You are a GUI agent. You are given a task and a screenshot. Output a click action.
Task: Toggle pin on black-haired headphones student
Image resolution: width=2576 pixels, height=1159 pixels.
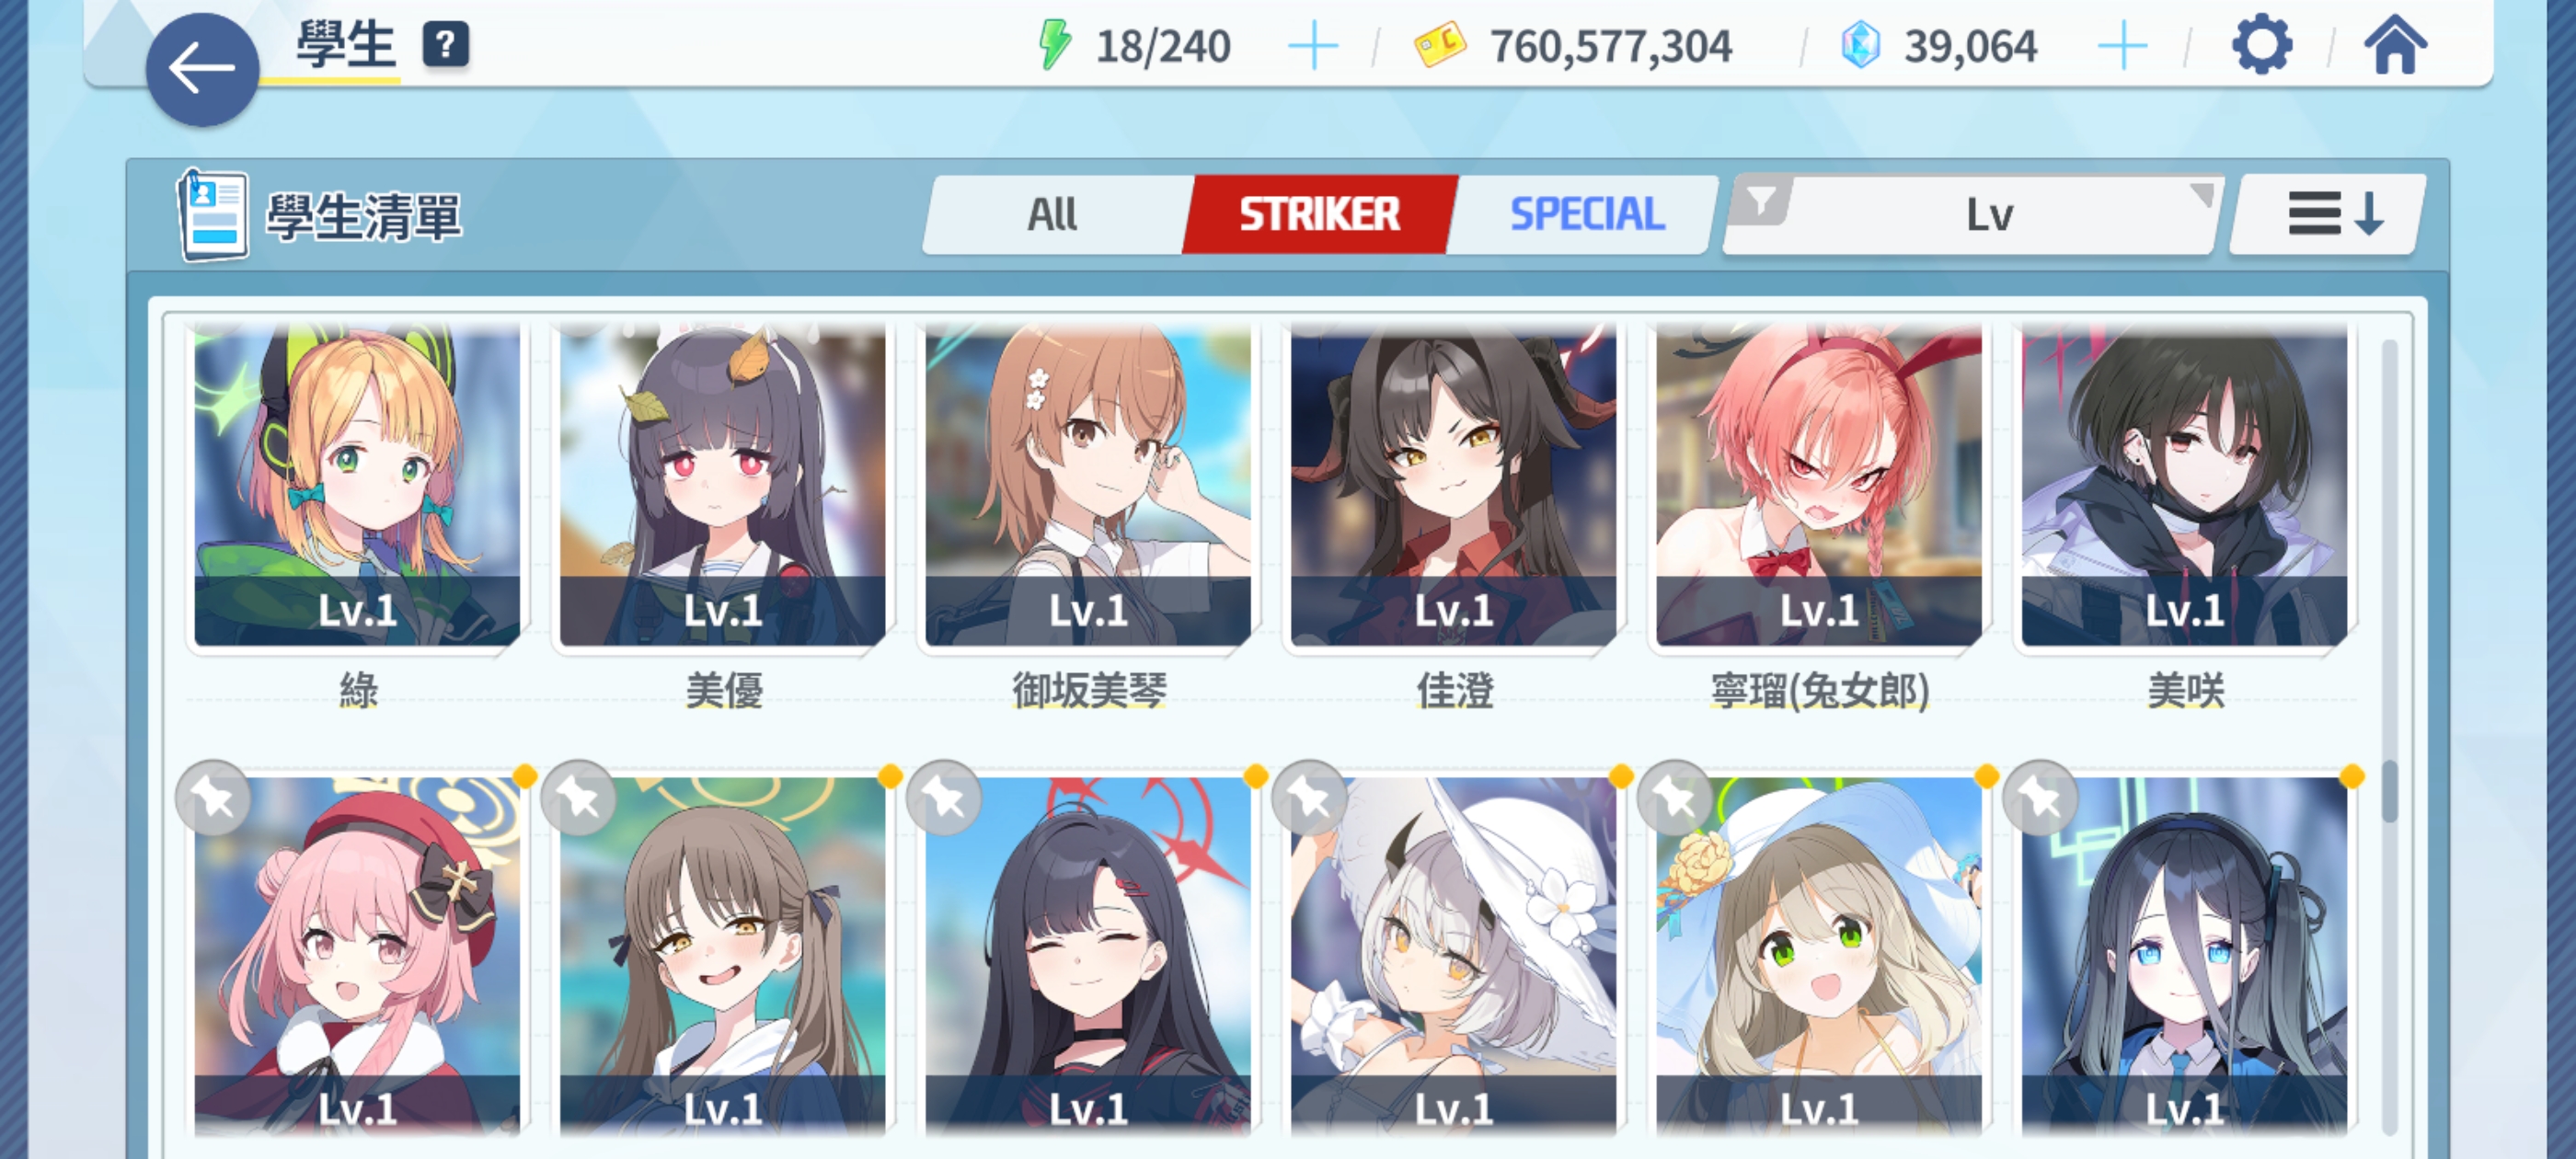coord(2041,798)
